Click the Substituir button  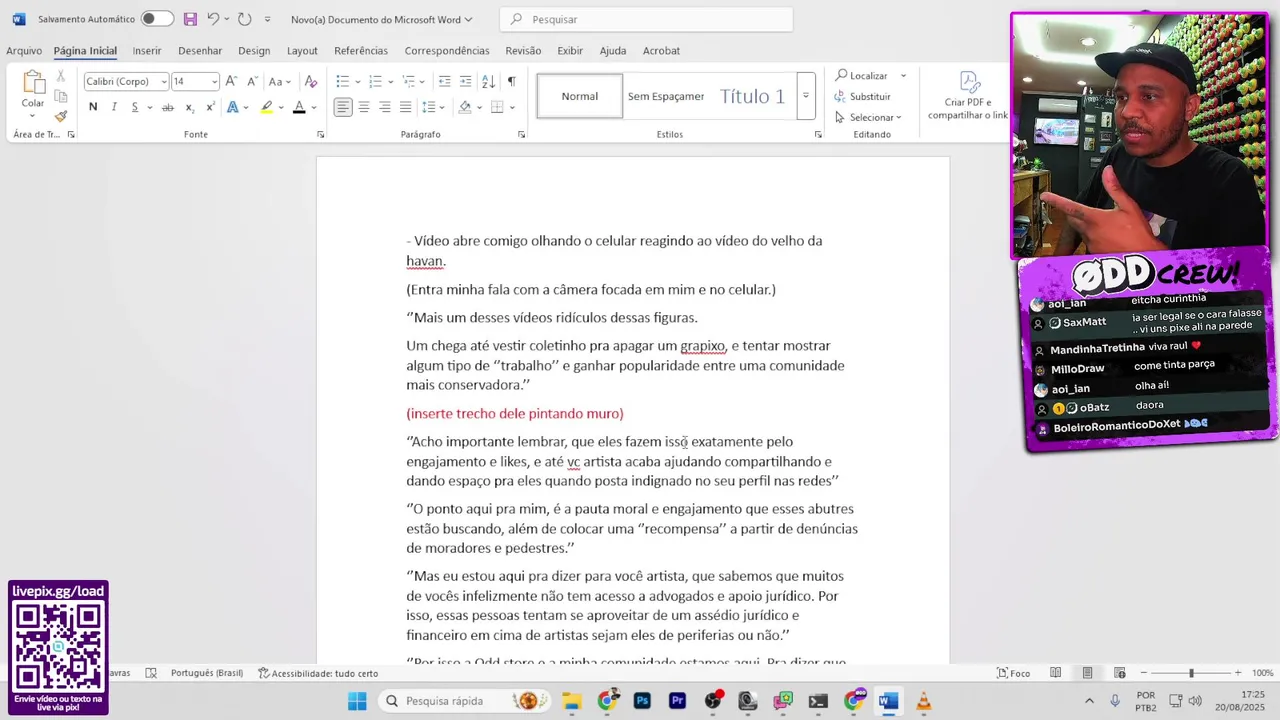pyautogui.click(x=862, y=97)
